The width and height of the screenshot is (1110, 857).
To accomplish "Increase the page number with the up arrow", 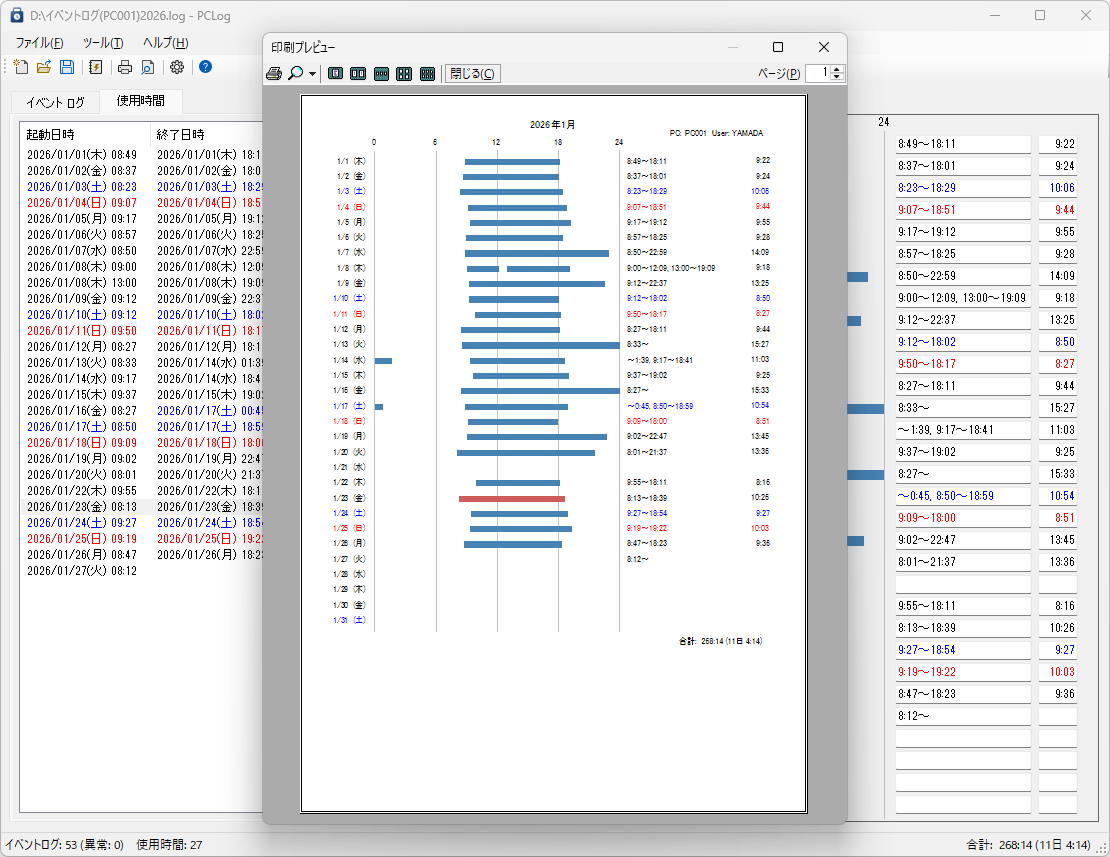I will (x=838, y=69).
